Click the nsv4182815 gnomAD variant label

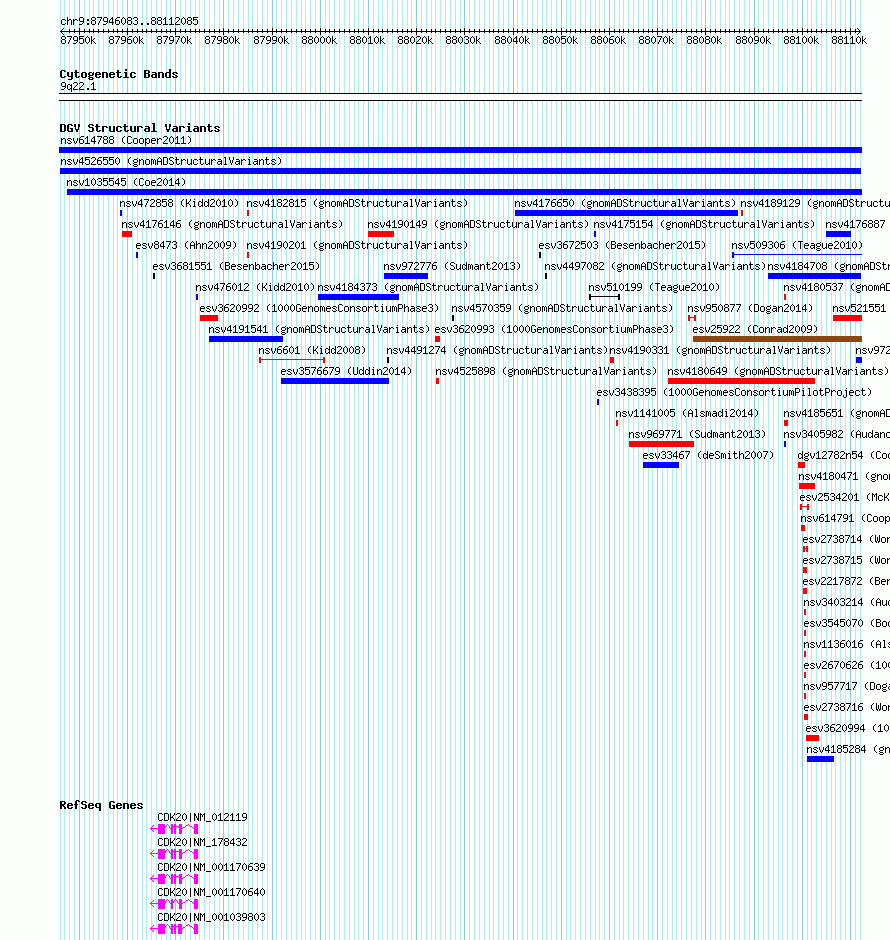click(357, 203)
